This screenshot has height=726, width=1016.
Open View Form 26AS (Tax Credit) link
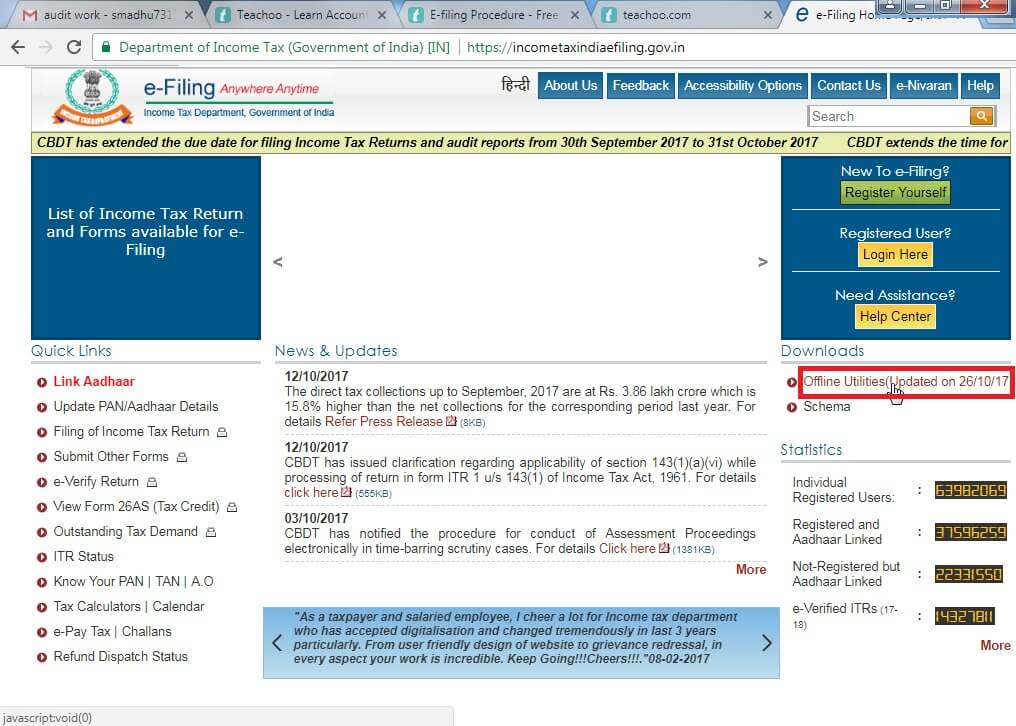point(136,506)
